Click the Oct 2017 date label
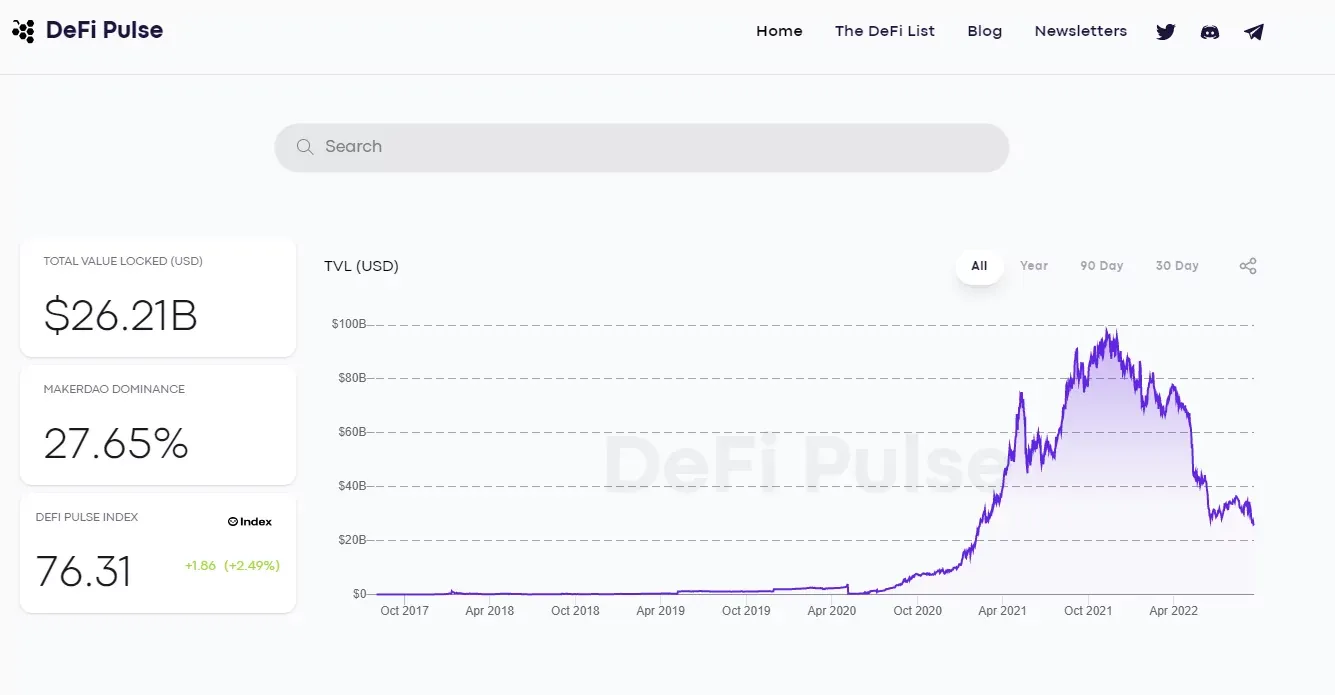Viewport: 1335px width, 695px height. coord(405,610)
